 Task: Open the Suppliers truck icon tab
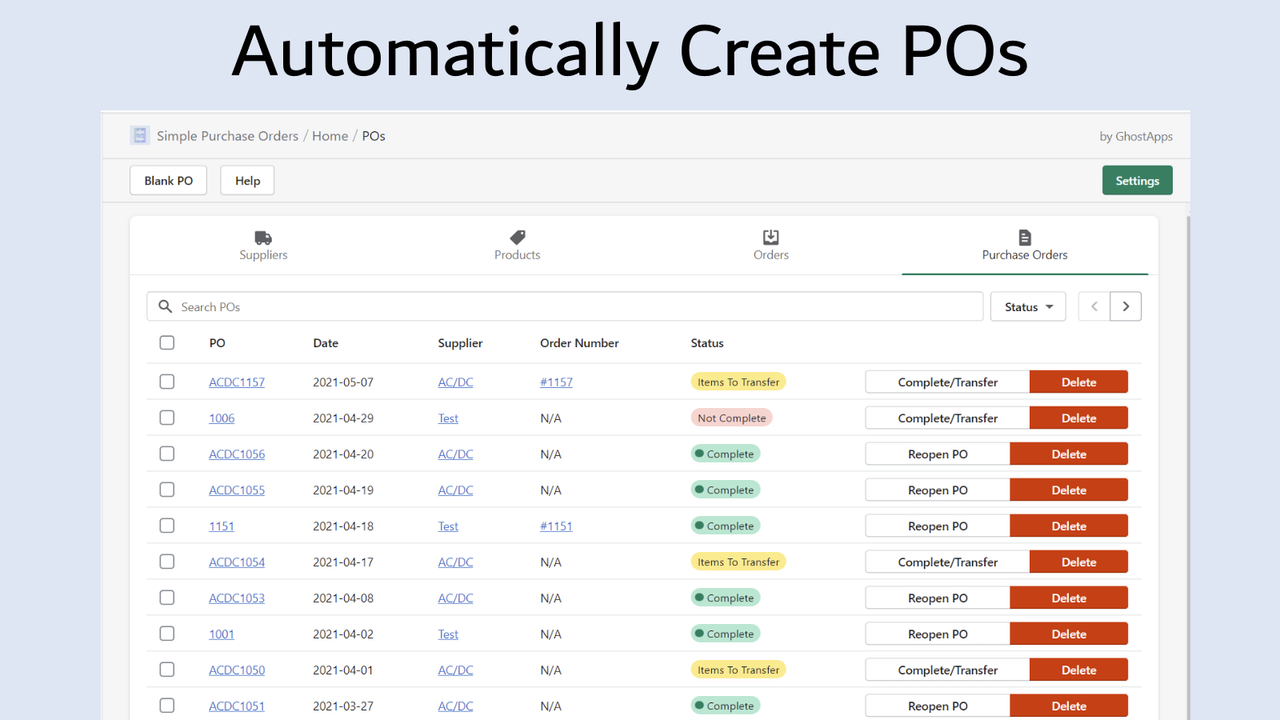click(263, 238)
